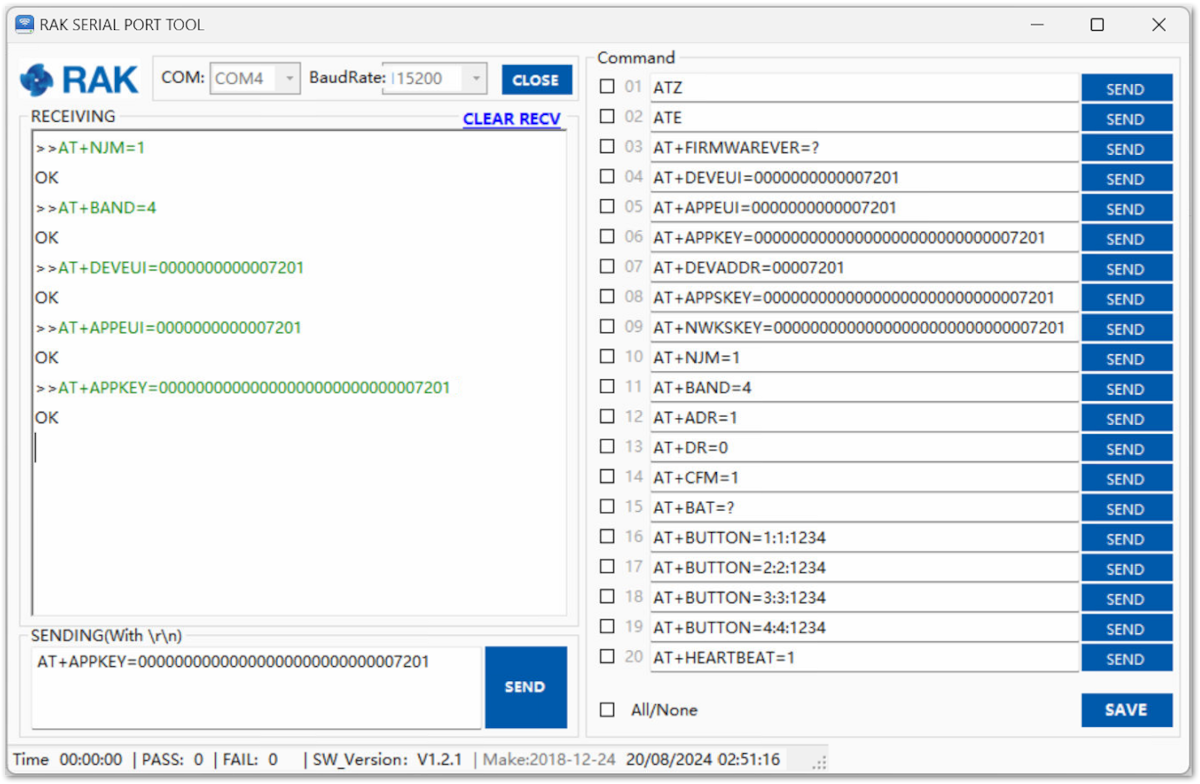Click the Time 00:00:00 status entry
This screenshot has width=1200, height=784.
68,760
